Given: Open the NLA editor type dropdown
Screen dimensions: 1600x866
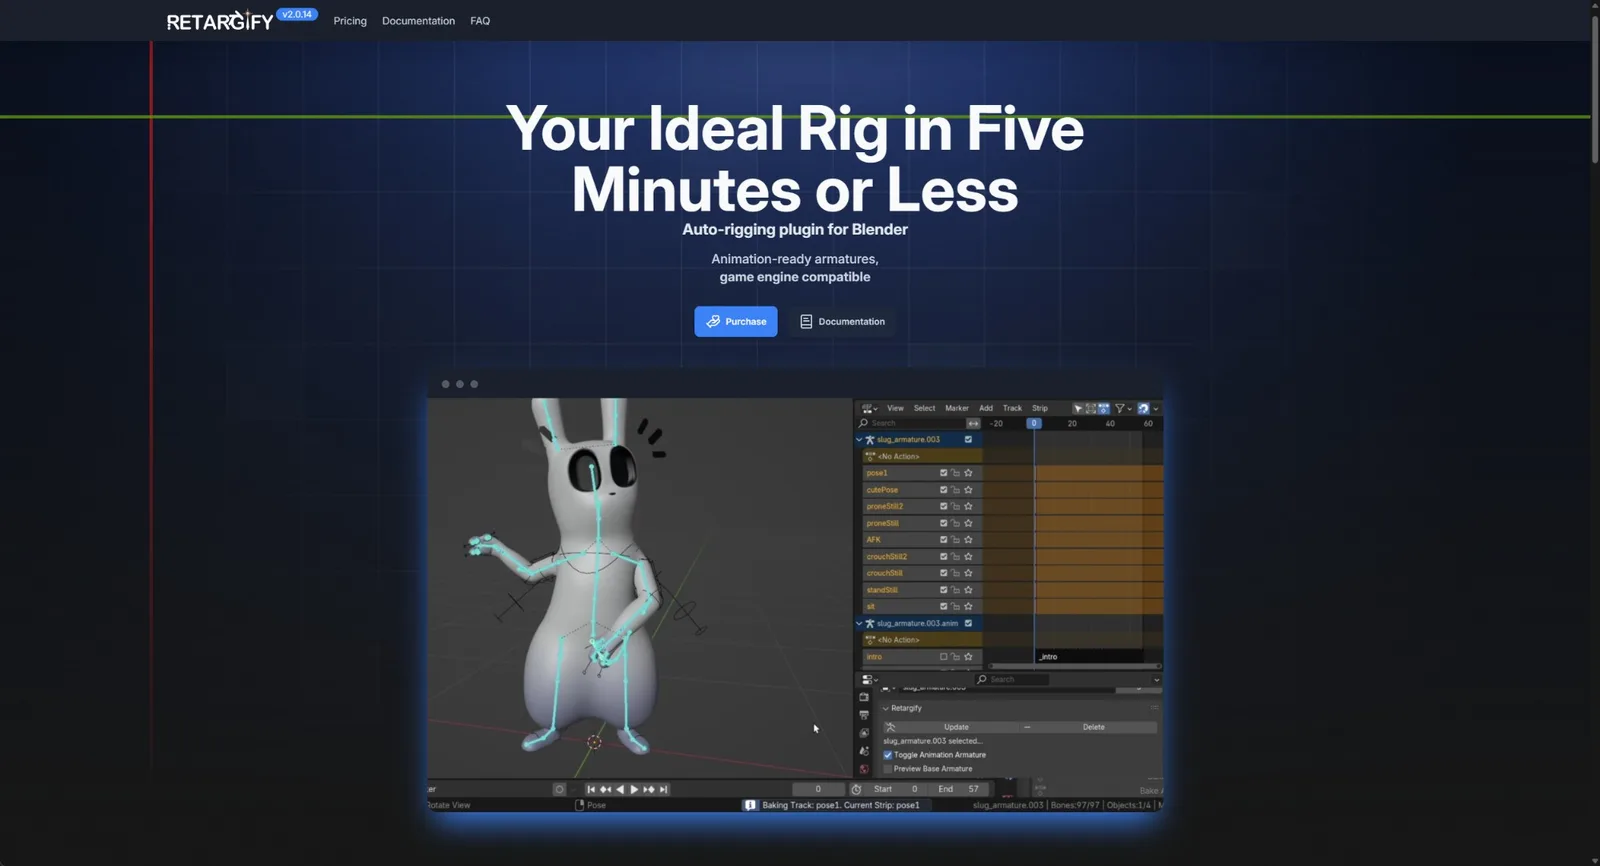Looking at the screenshot, I should (870, 408).
